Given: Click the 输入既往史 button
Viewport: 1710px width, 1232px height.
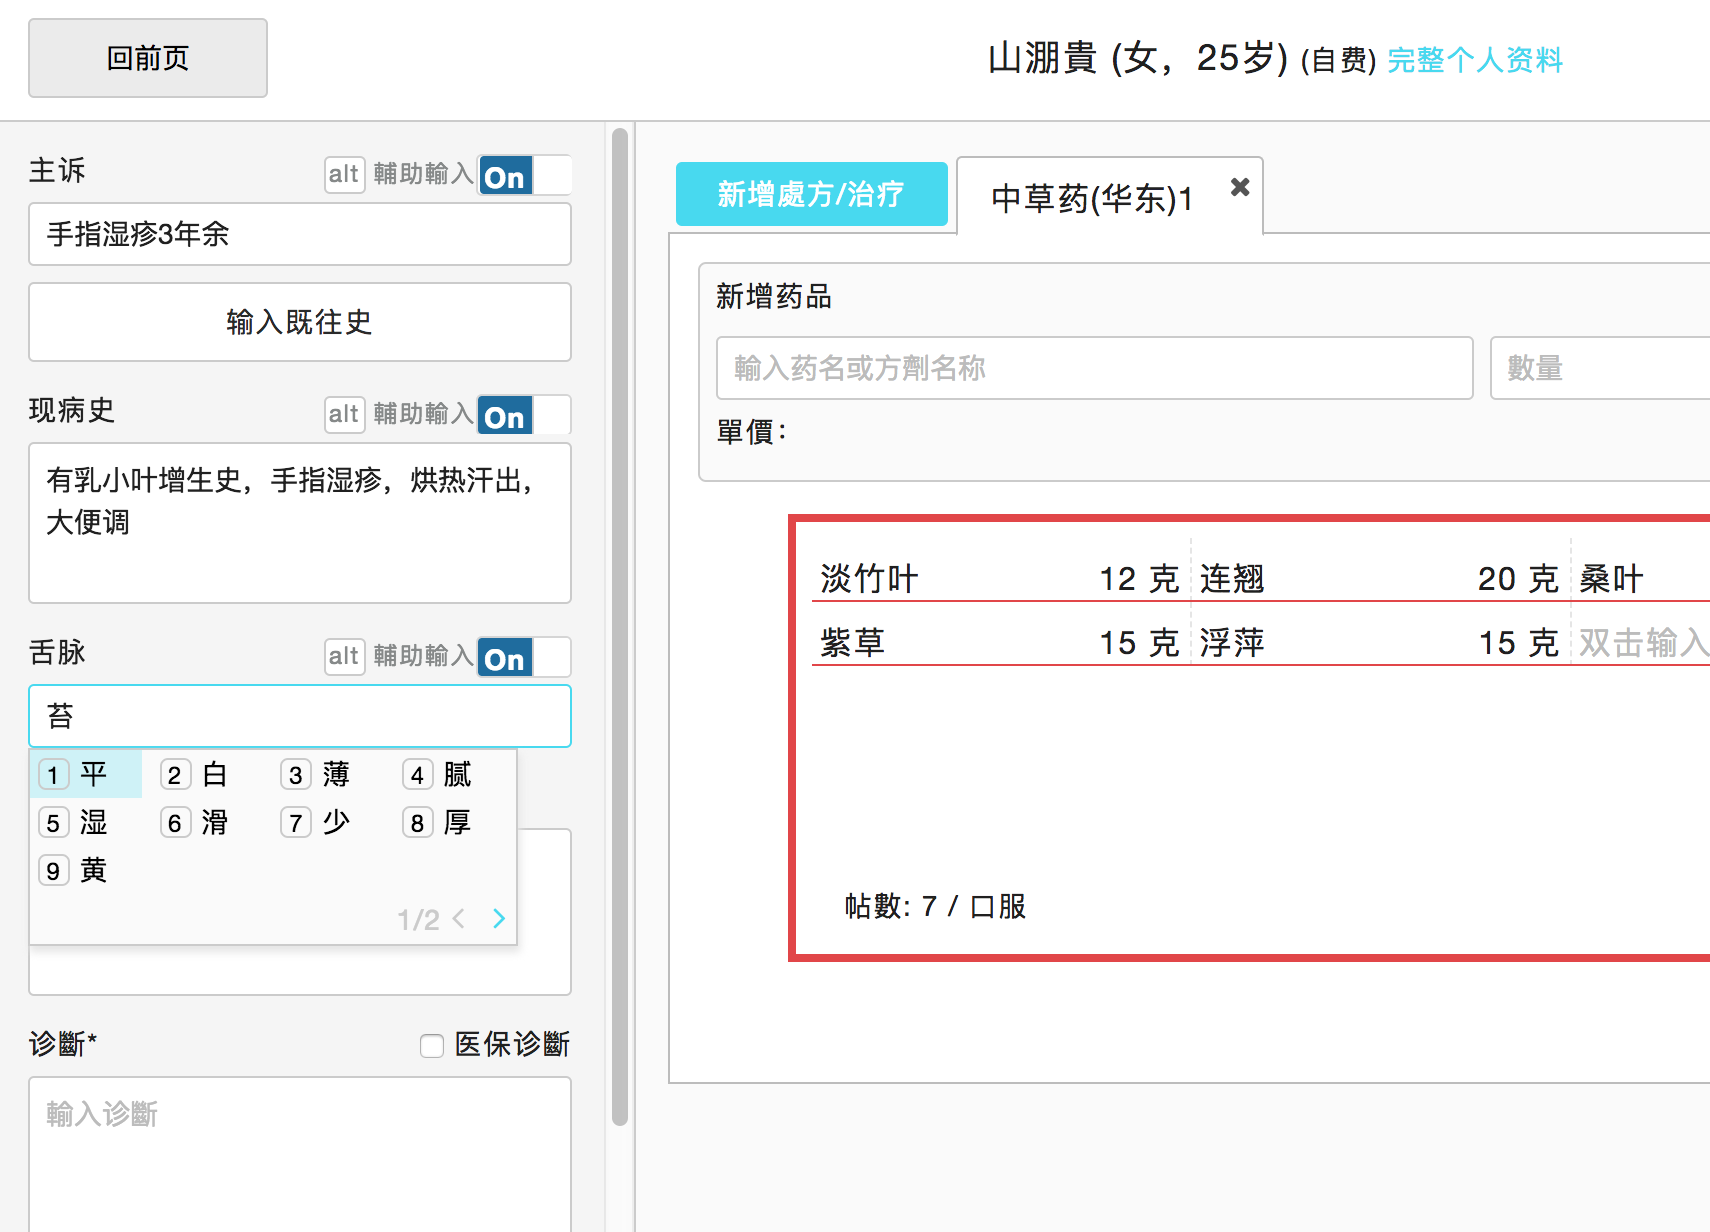Looking at the screenshot, I should point(300,322).
